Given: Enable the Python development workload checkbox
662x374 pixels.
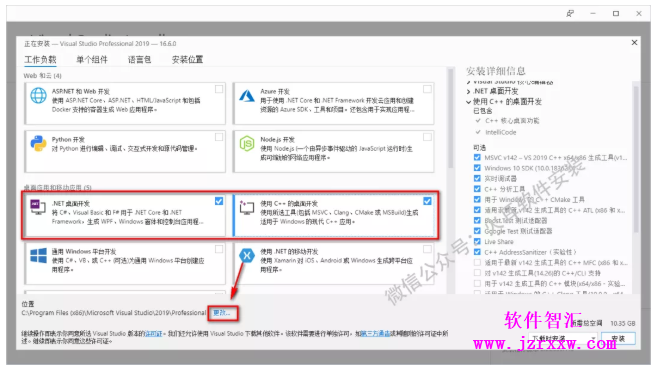Looking at the screenshot, I should [219, 137].
